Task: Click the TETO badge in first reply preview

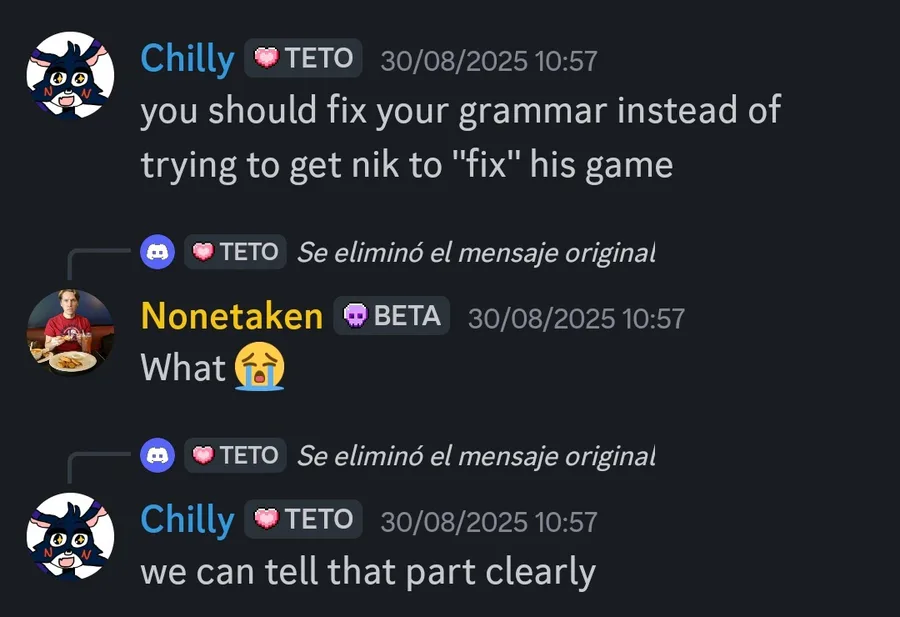Action: coord(235,252)
